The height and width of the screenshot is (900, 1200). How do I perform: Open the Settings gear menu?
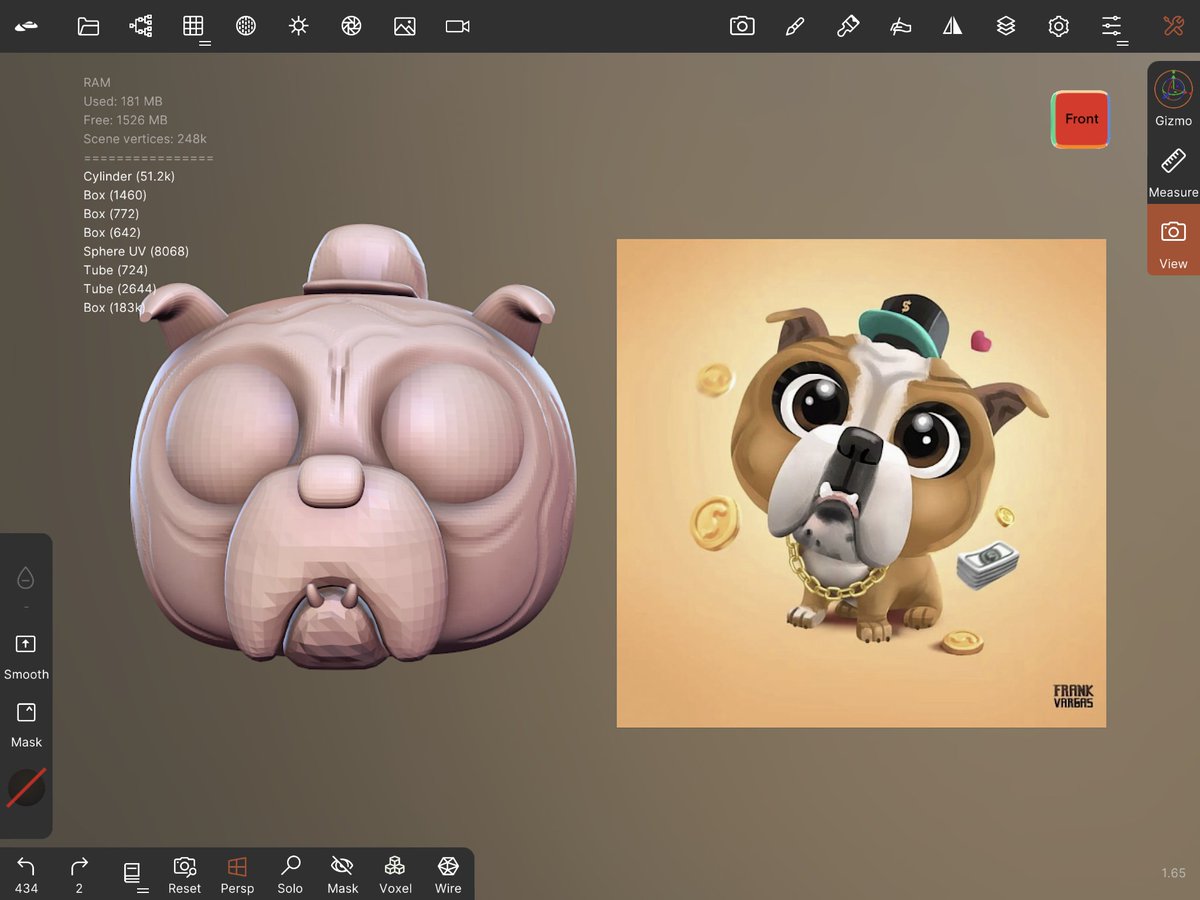1058,26
